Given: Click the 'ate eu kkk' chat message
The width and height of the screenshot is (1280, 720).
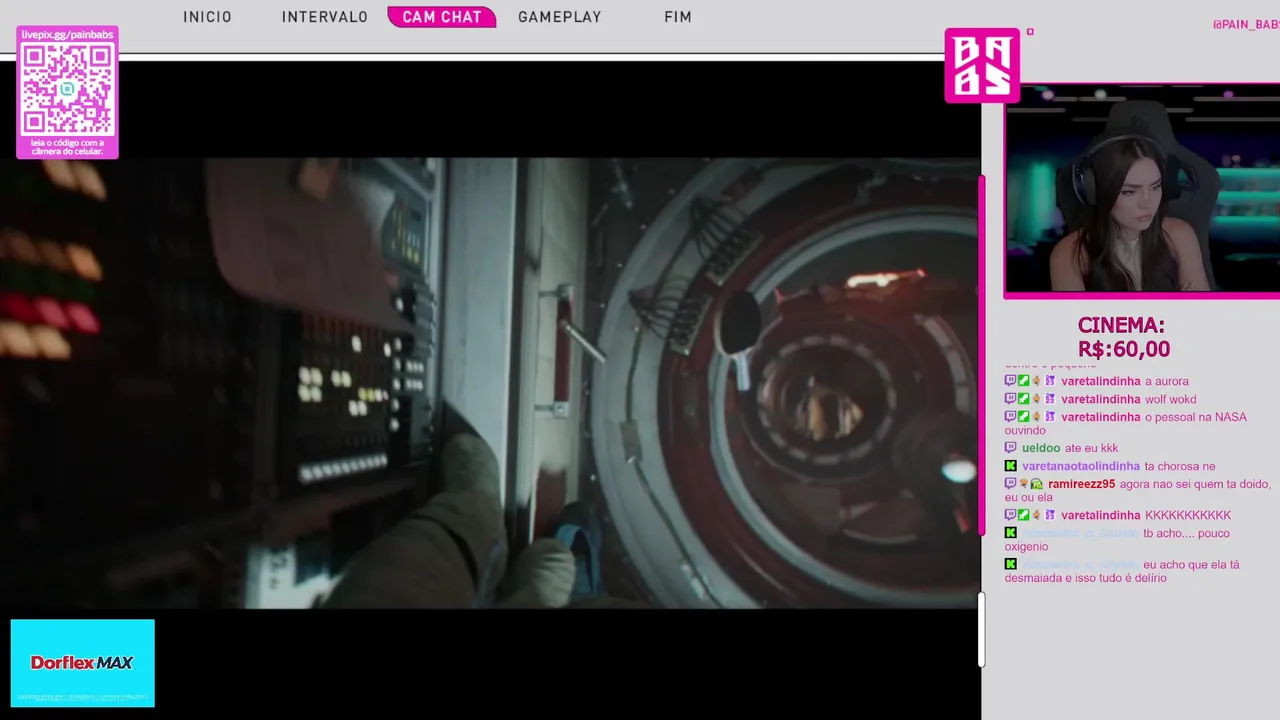Looking at the screenshot, I should coord(1091,448).
